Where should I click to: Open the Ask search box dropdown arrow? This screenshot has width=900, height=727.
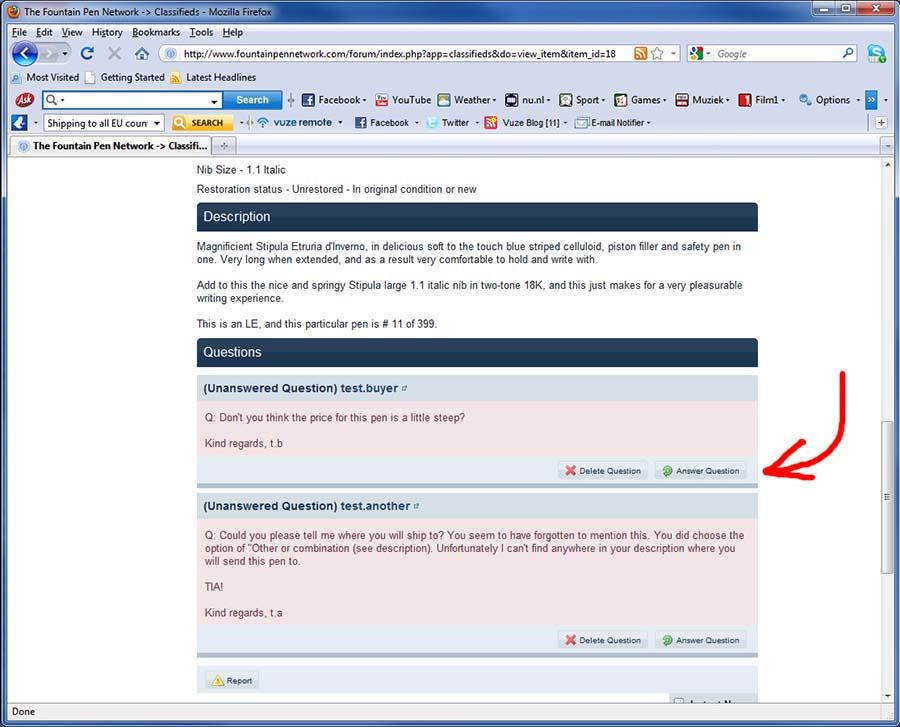coord(214,101)
